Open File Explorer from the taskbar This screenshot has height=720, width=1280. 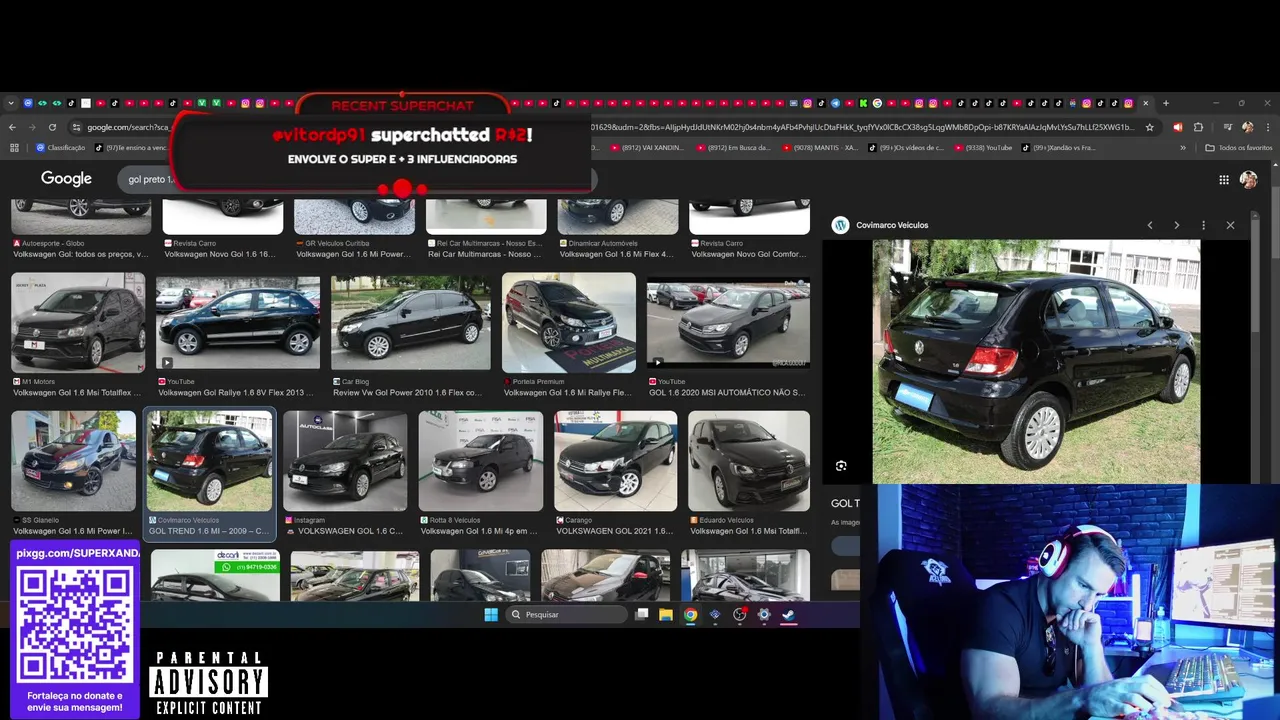[666, 615]
